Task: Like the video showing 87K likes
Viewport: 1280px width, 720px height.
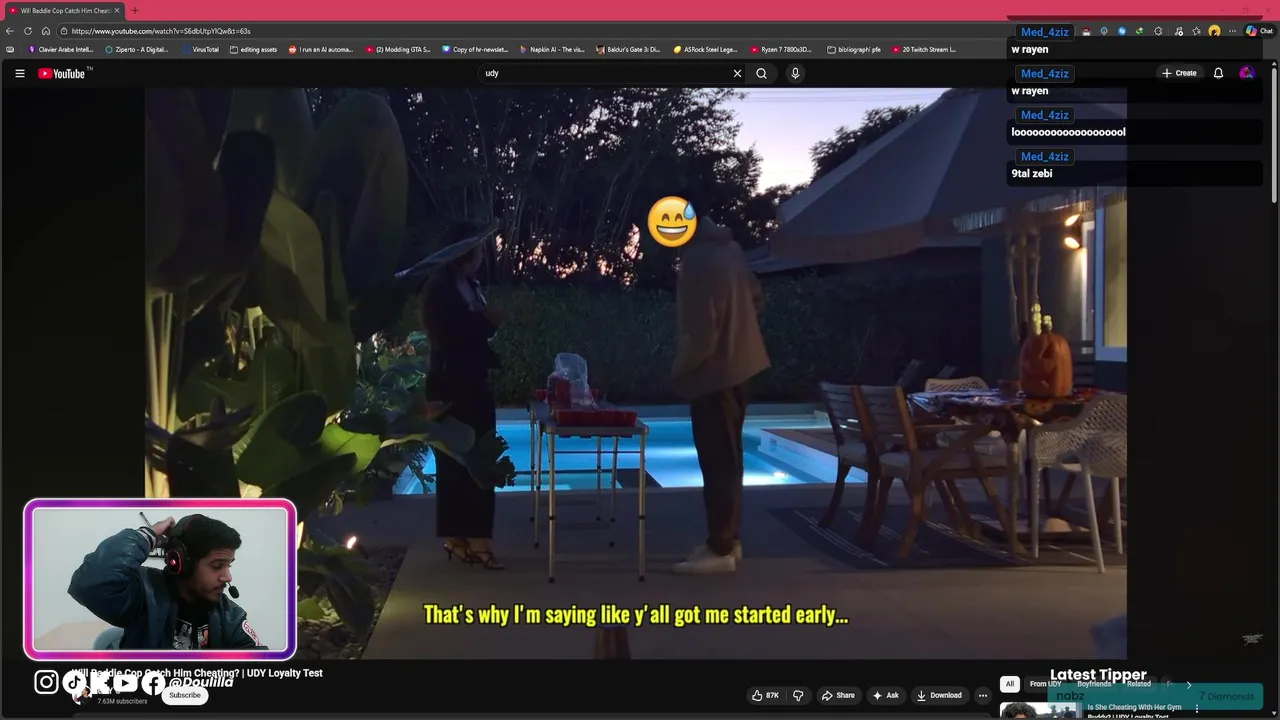Action: (766, 695)
